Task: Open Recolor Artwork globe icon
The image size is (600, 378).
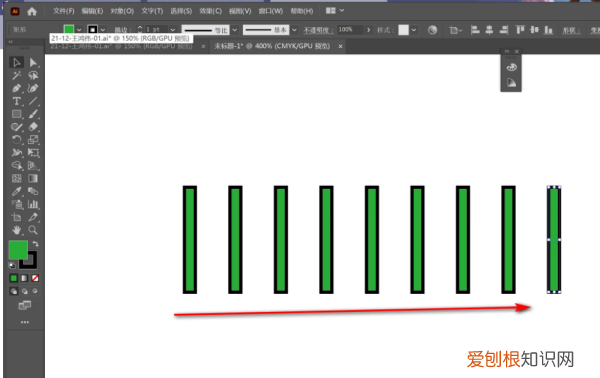Action: [432, 30]
